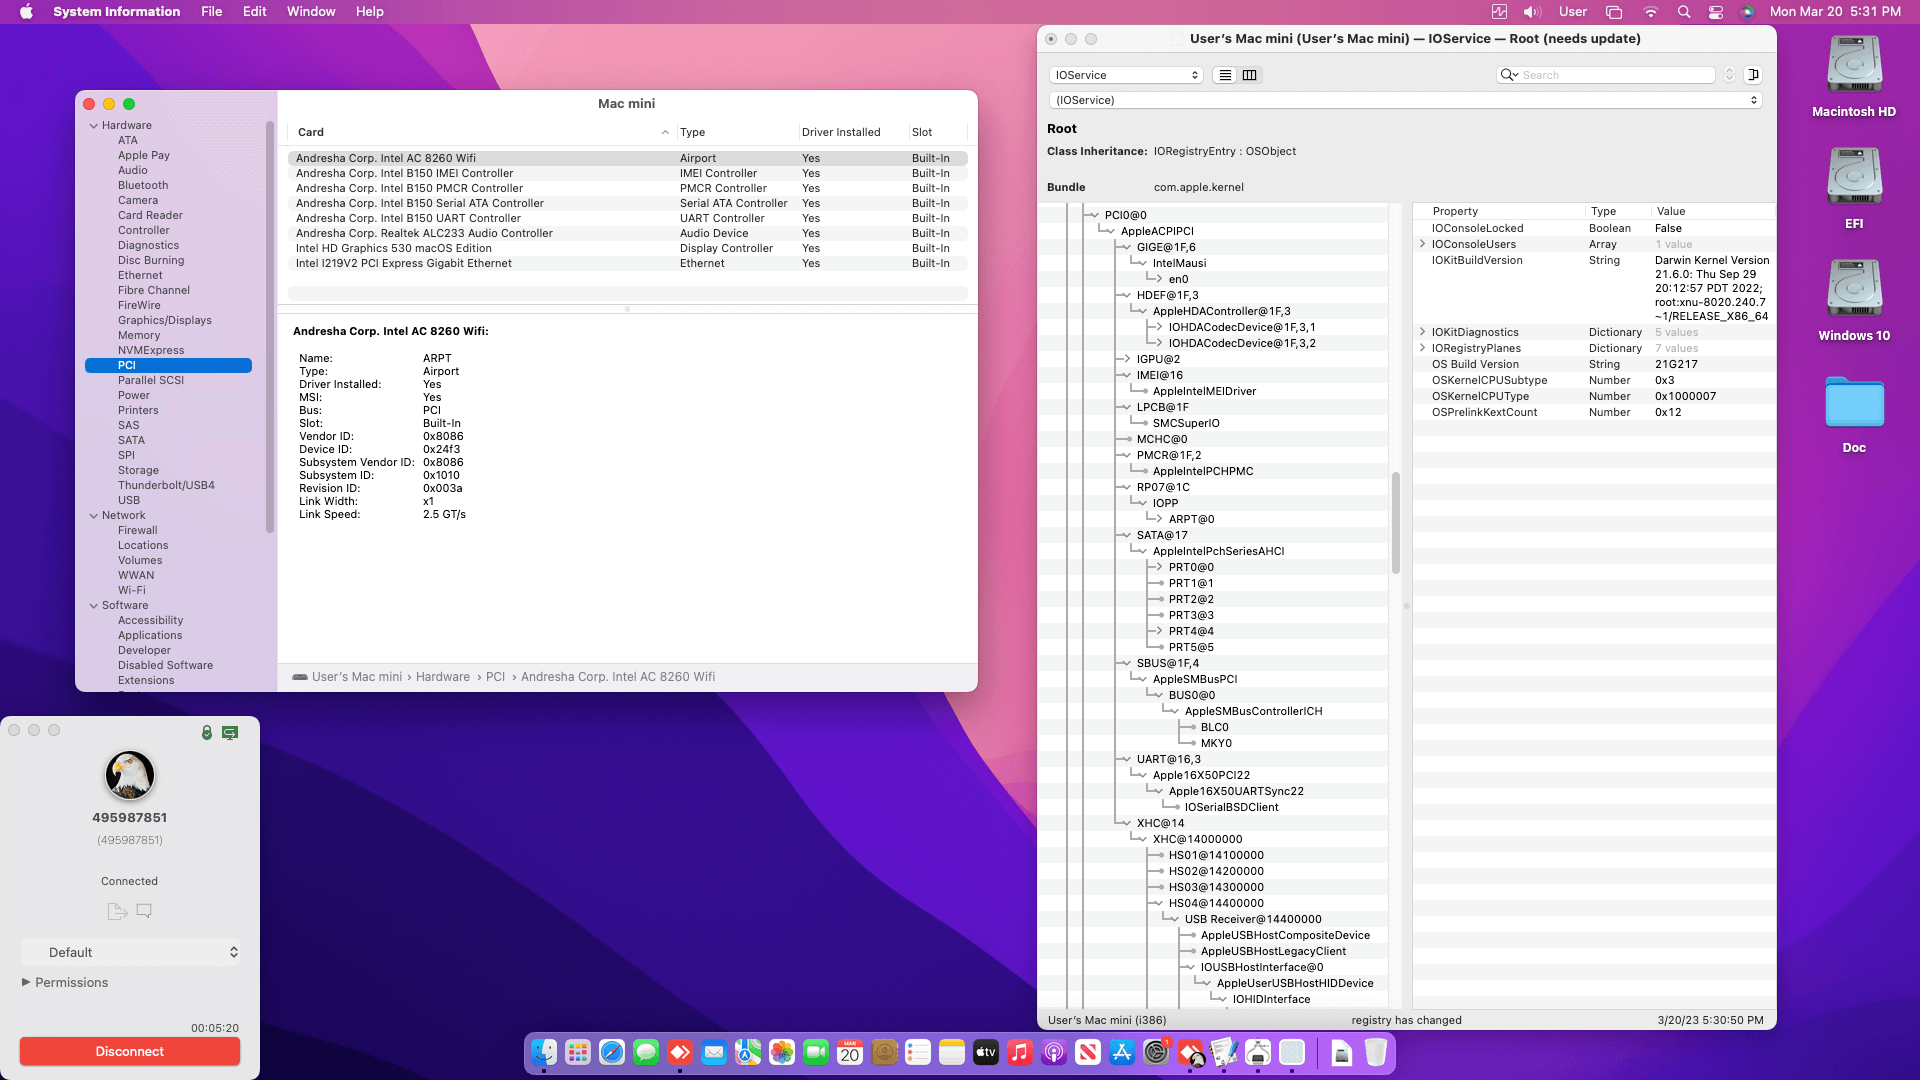The height and width of the screenshot is (1080, 1920).
Task: Open the Default profile dropdown
Action: click(x=131, y=952)
